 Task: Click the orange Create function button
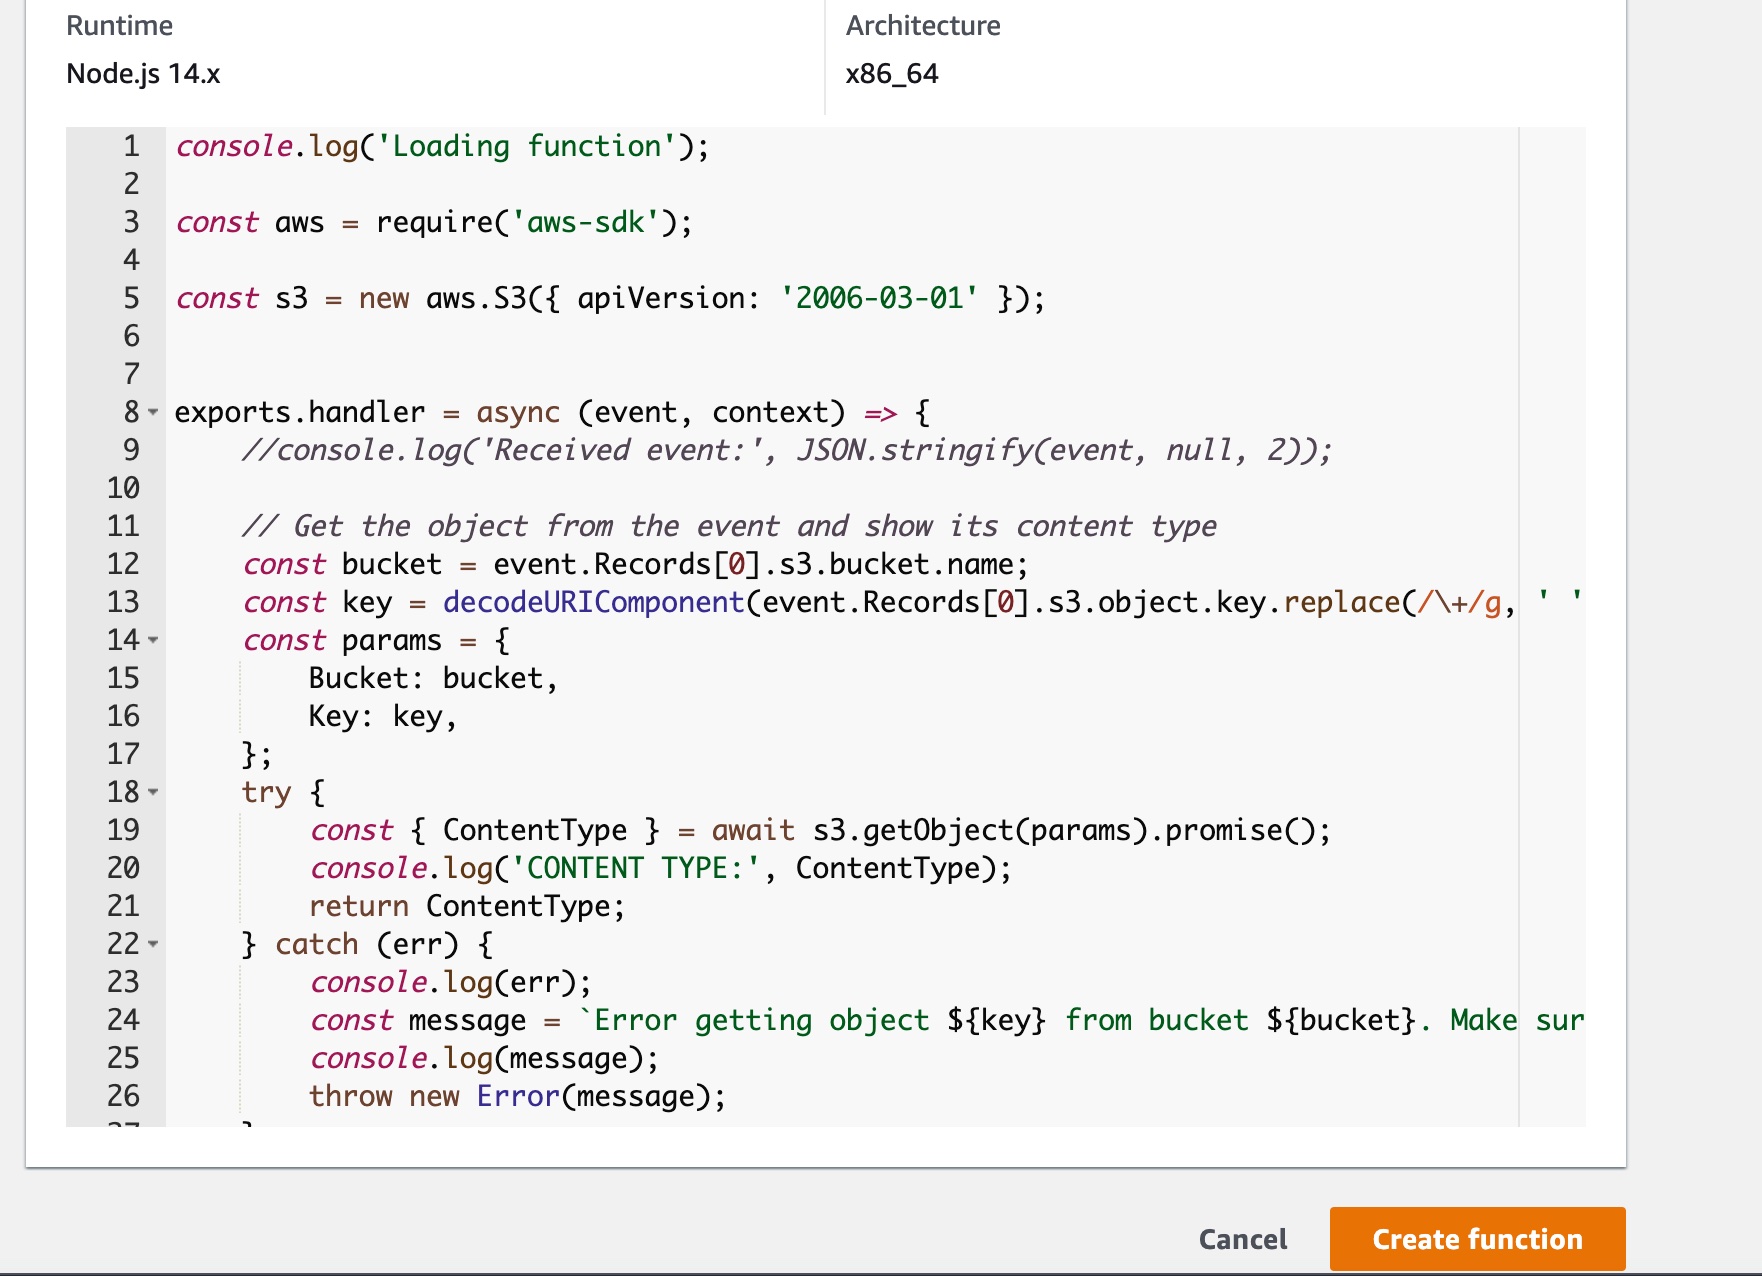(x=1476, y=1239)
